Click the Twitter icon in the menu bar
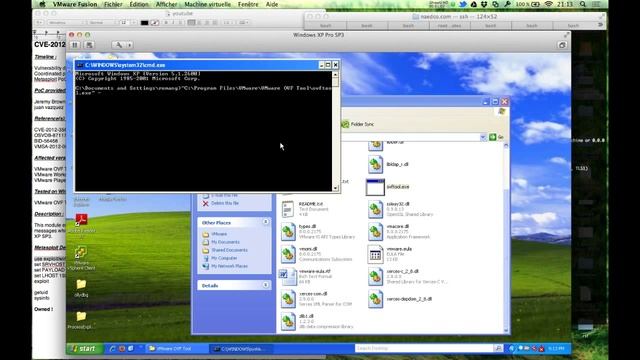The height and width of the screenshot is (360, 640). coord(463,4)
